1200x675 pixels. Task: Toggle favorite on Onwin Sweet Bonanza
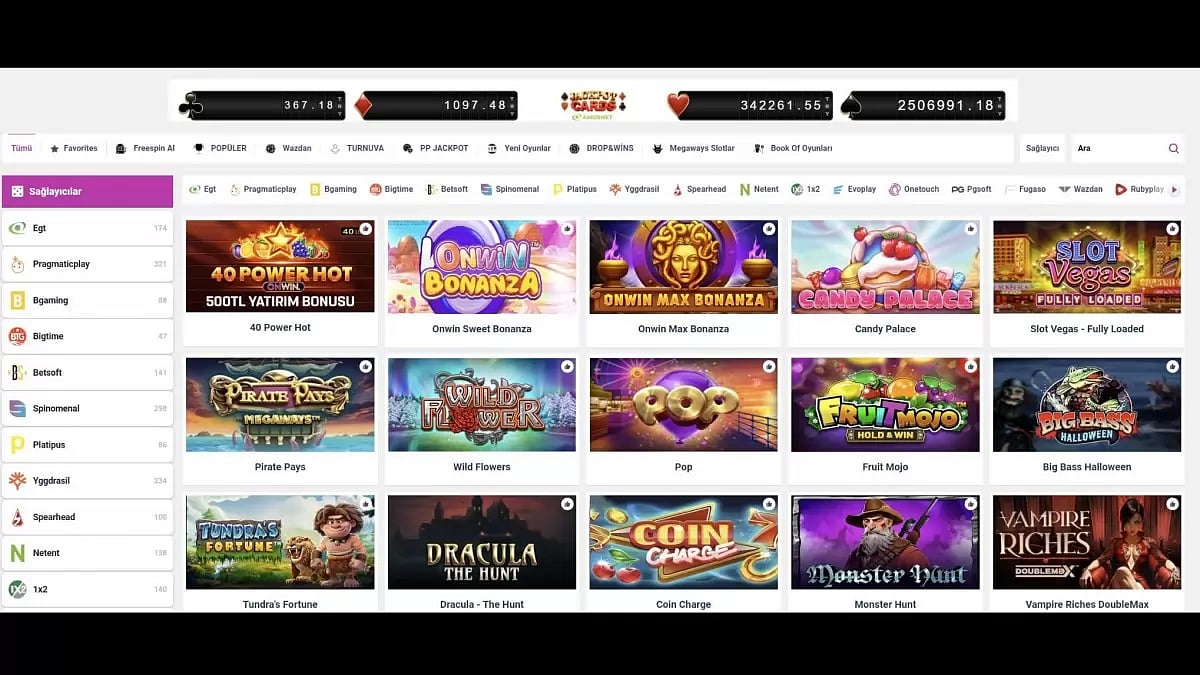point(567,229)
